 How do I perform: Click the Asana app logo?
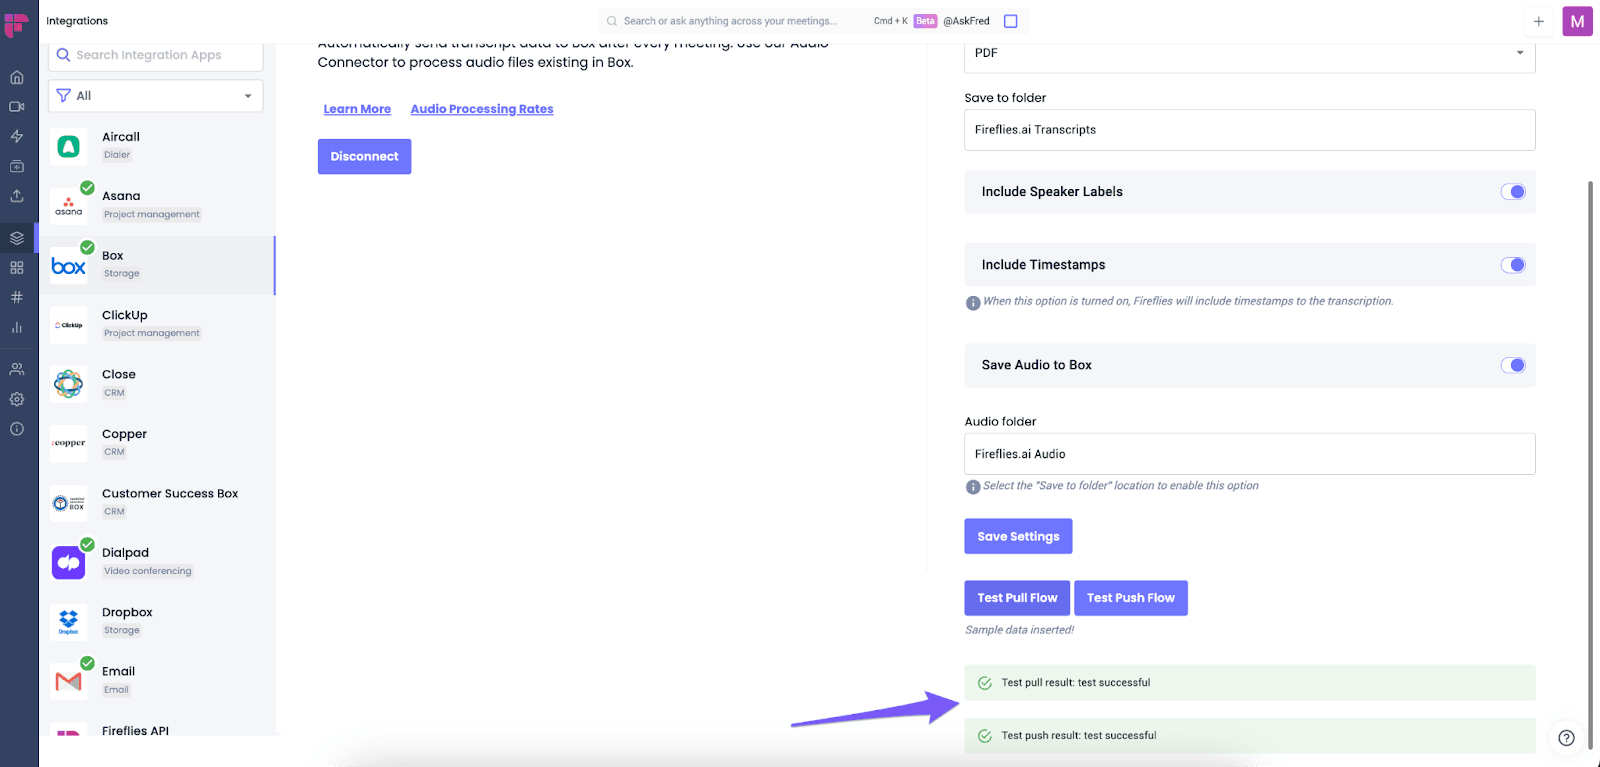(68, 206)
